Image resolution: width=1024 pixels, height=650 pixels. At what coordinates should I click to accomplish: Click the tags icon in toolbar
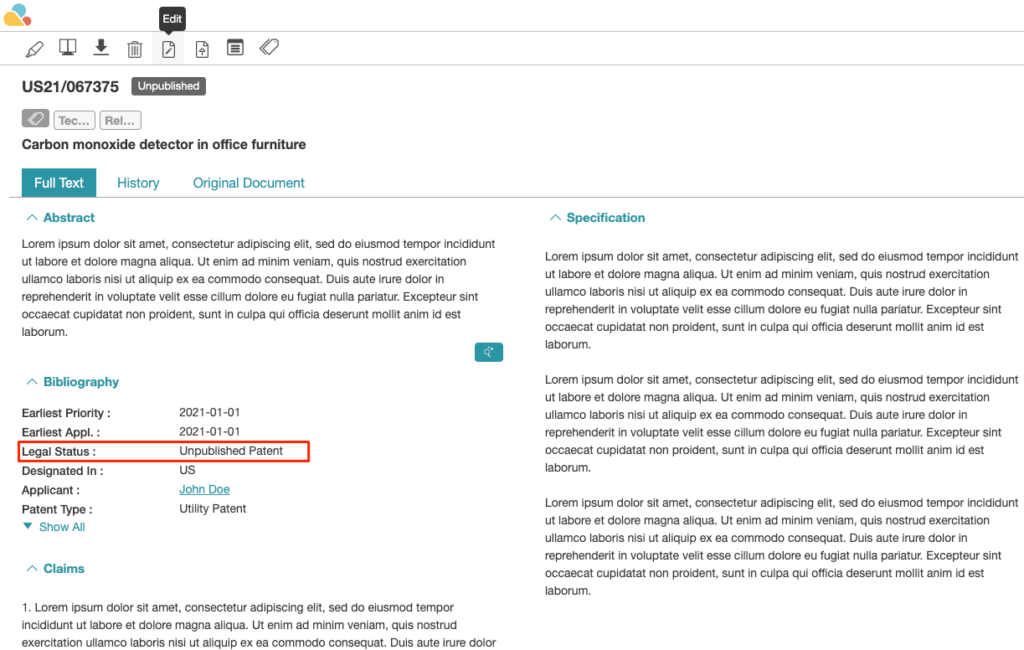coord(269,48)
